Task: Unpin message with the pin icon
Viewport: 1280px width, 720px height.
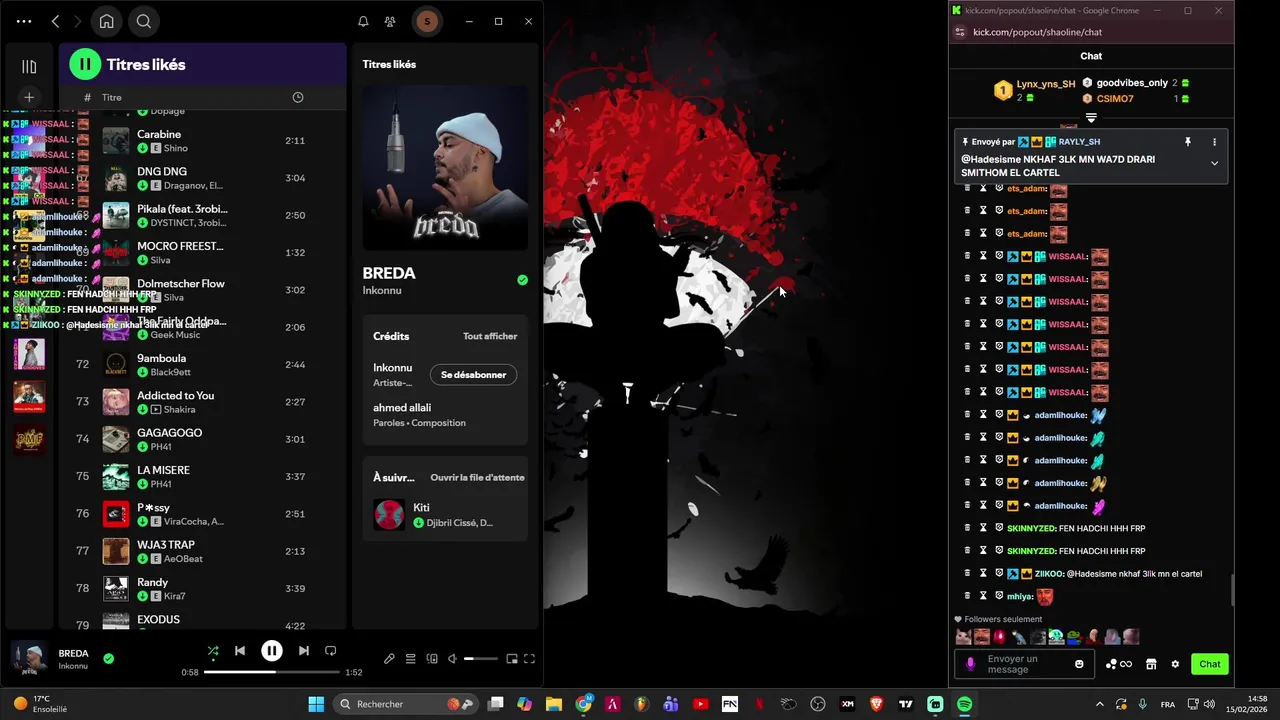Action: [x=1188, y=142]
